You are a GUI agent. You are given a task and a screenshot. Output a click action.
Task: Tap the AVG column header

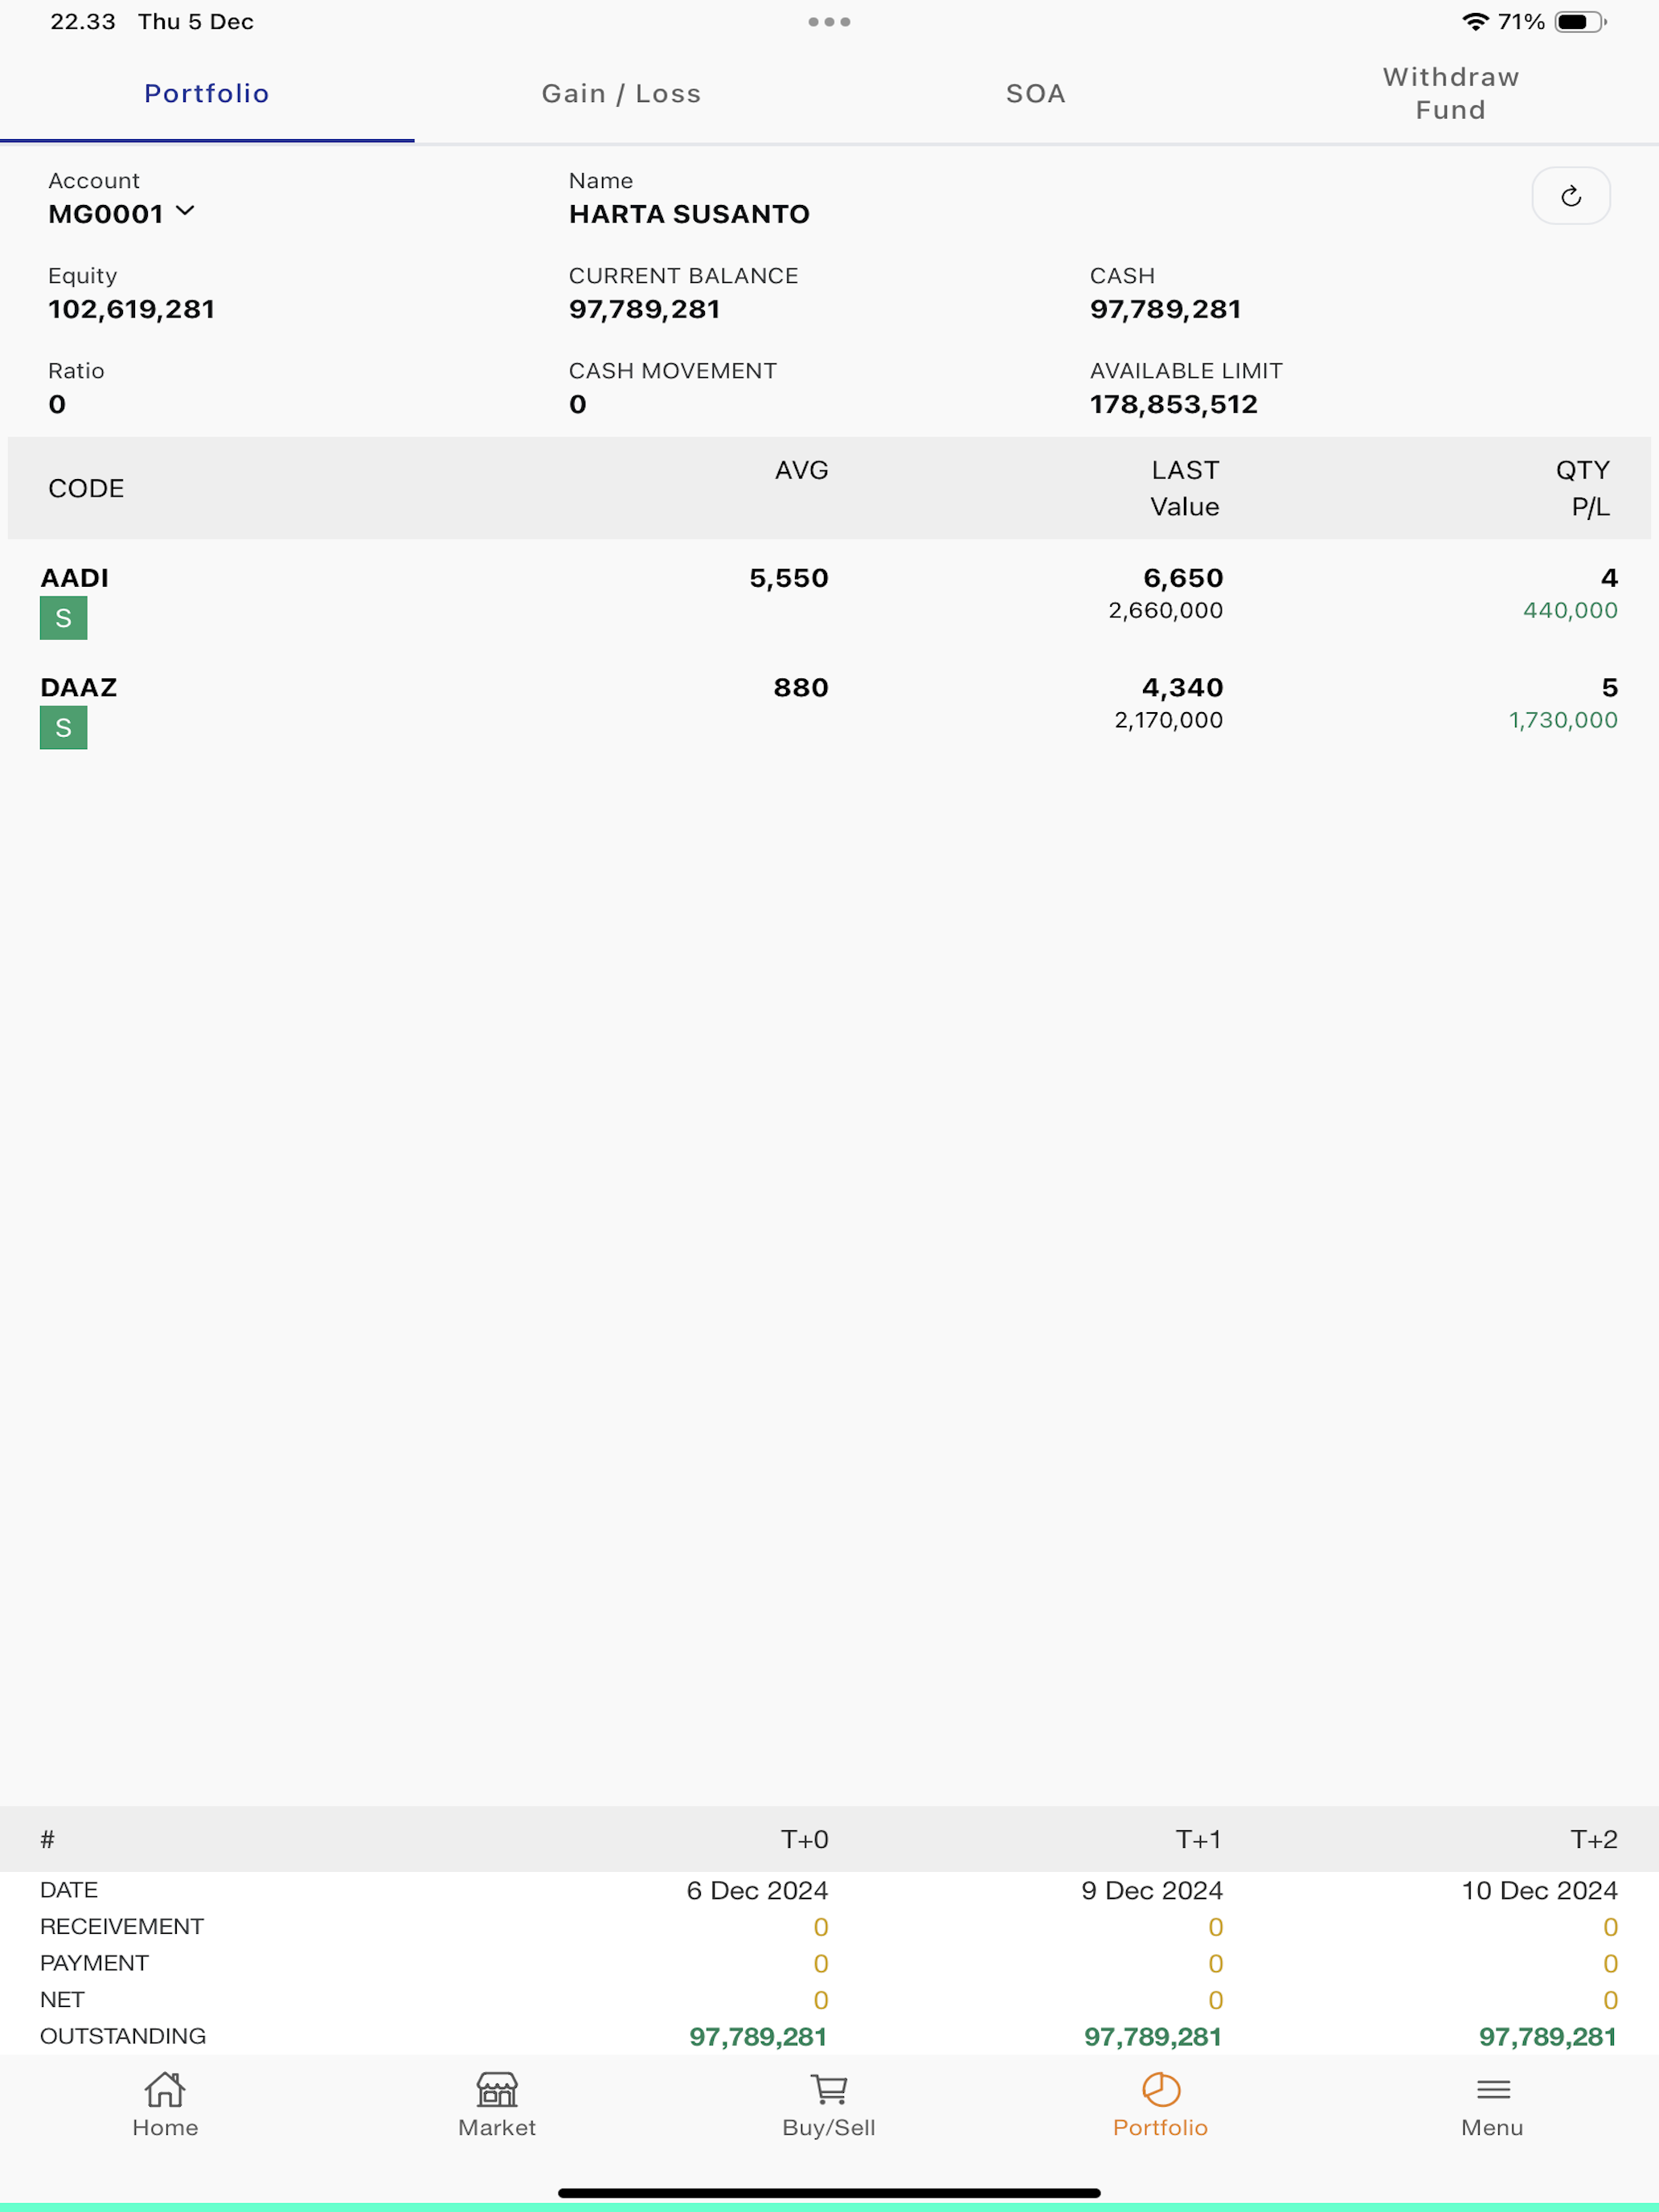coord(801,470)
